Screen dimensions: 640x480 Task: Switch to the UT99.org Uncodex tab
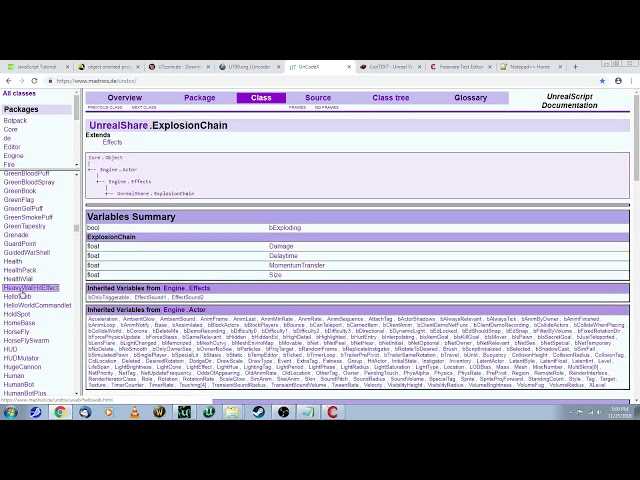248,67
